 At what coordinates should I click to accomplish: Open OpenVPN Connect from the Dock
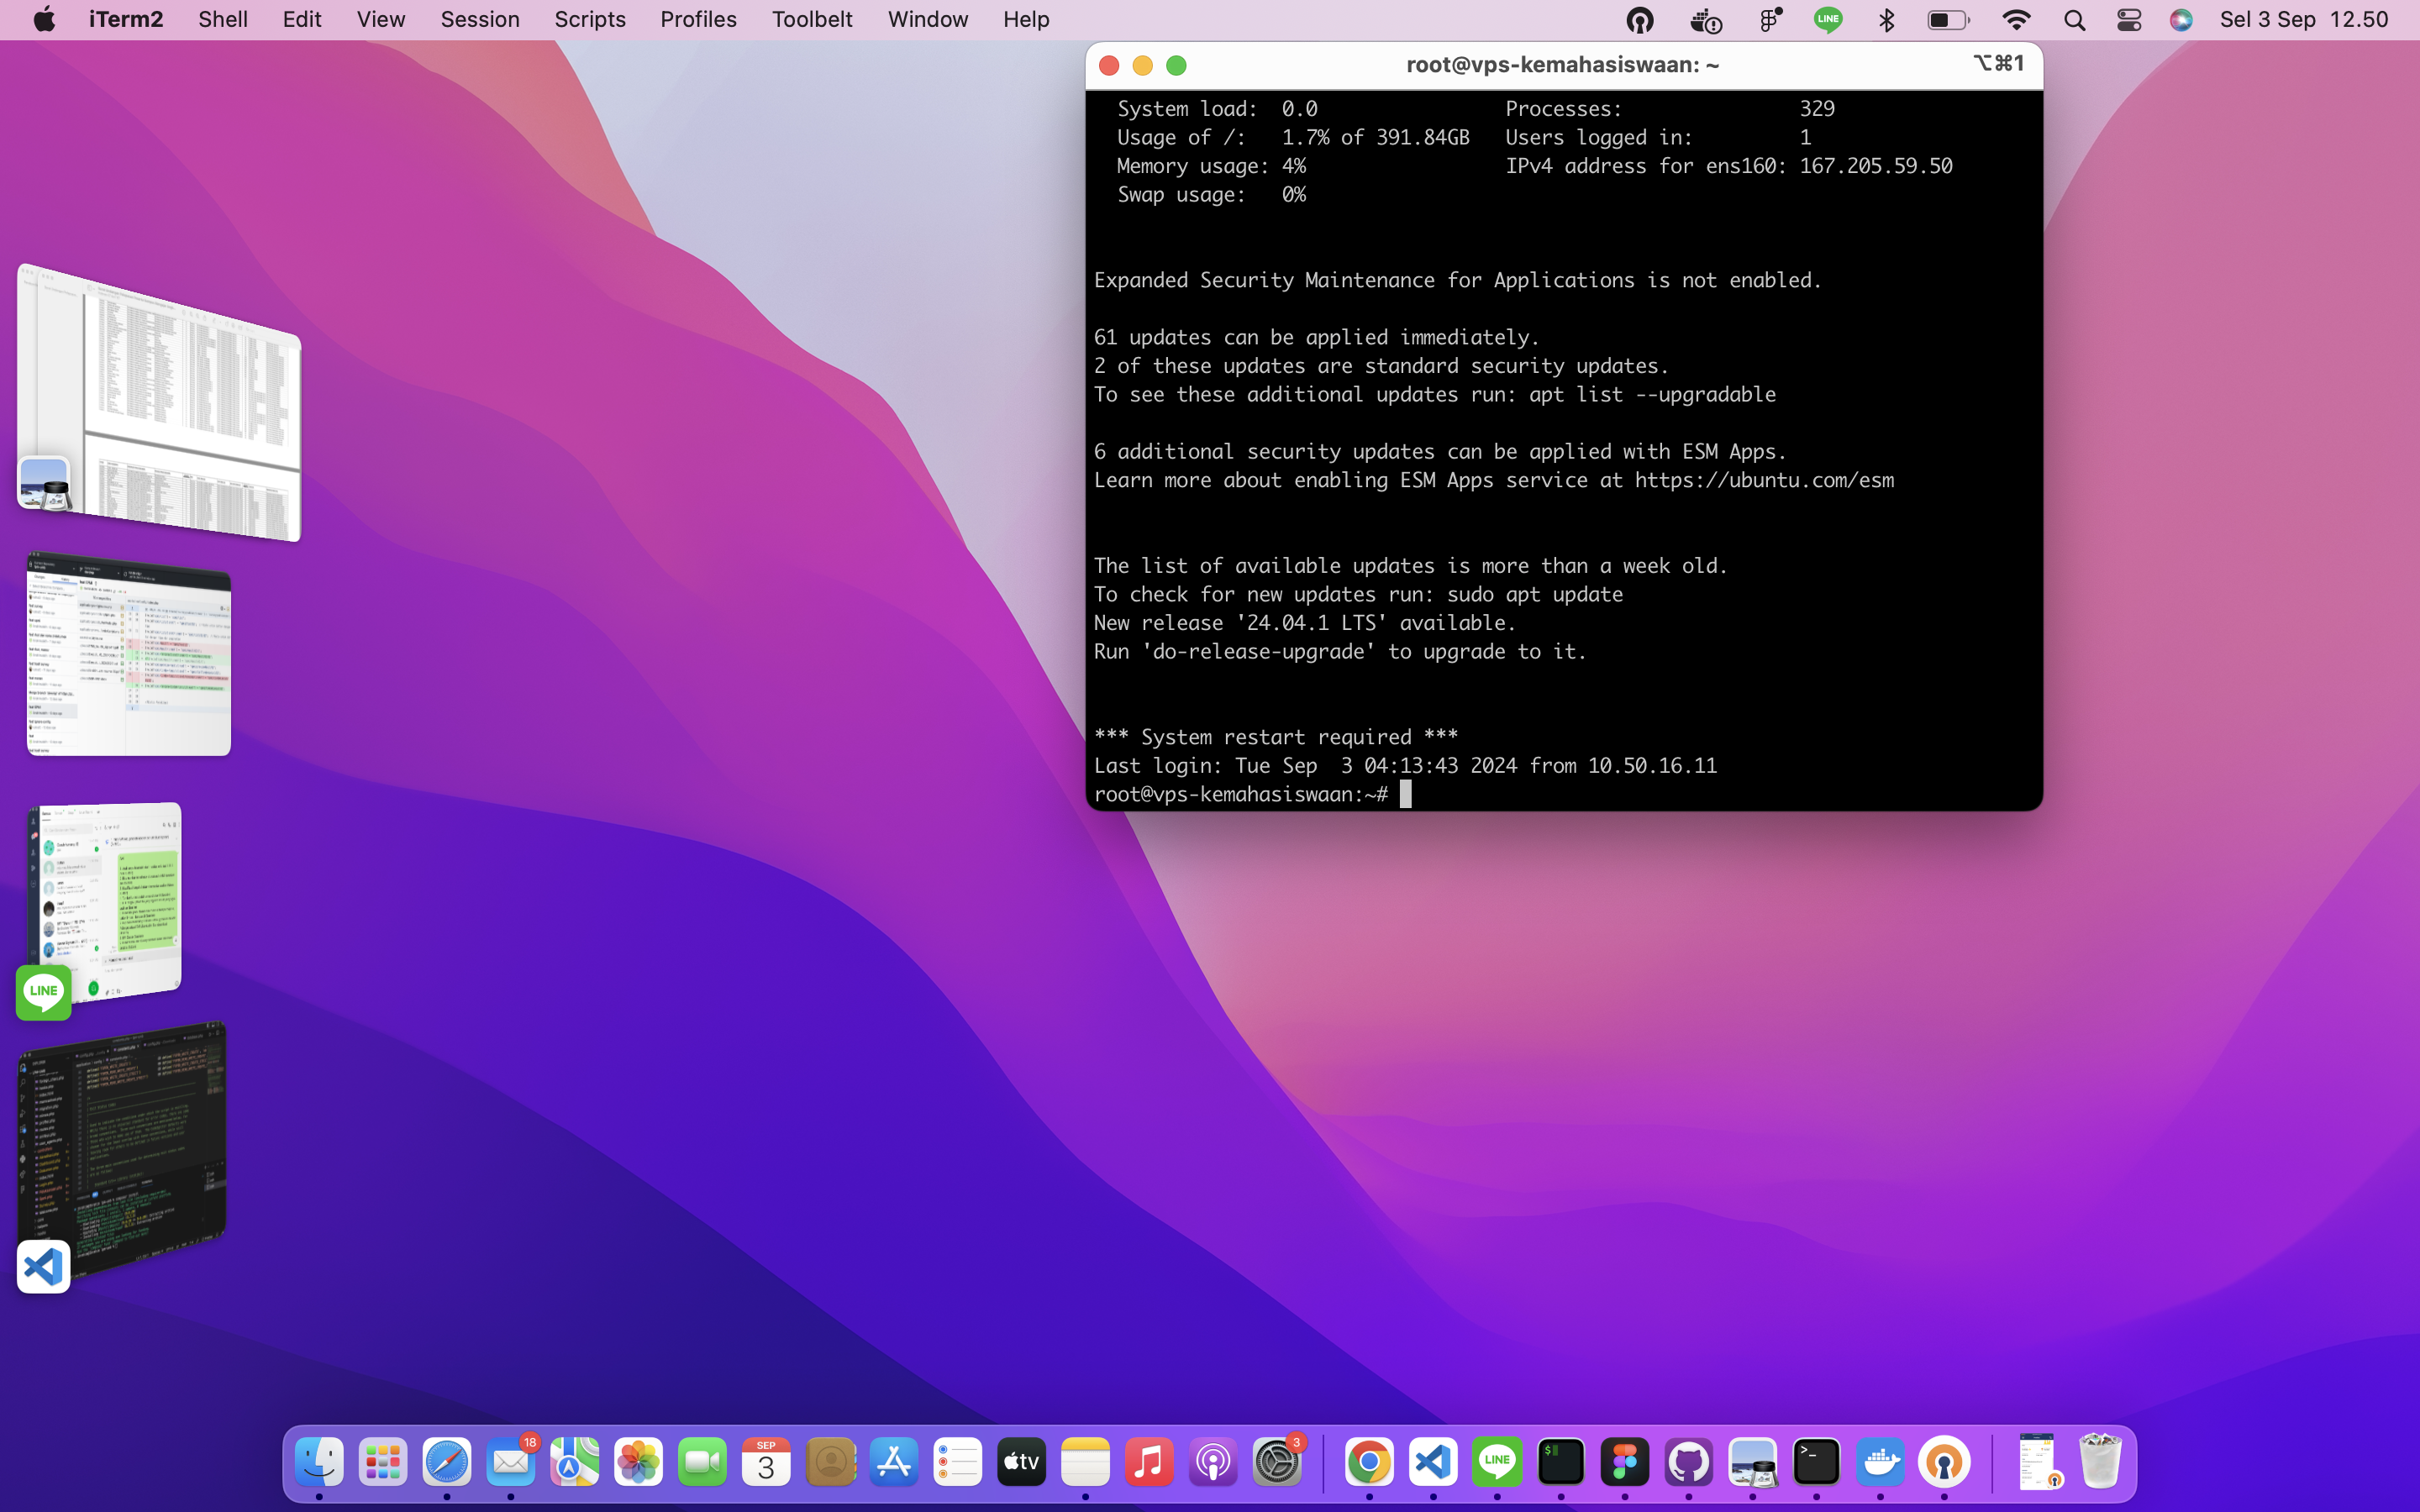click(1944, 1462)
